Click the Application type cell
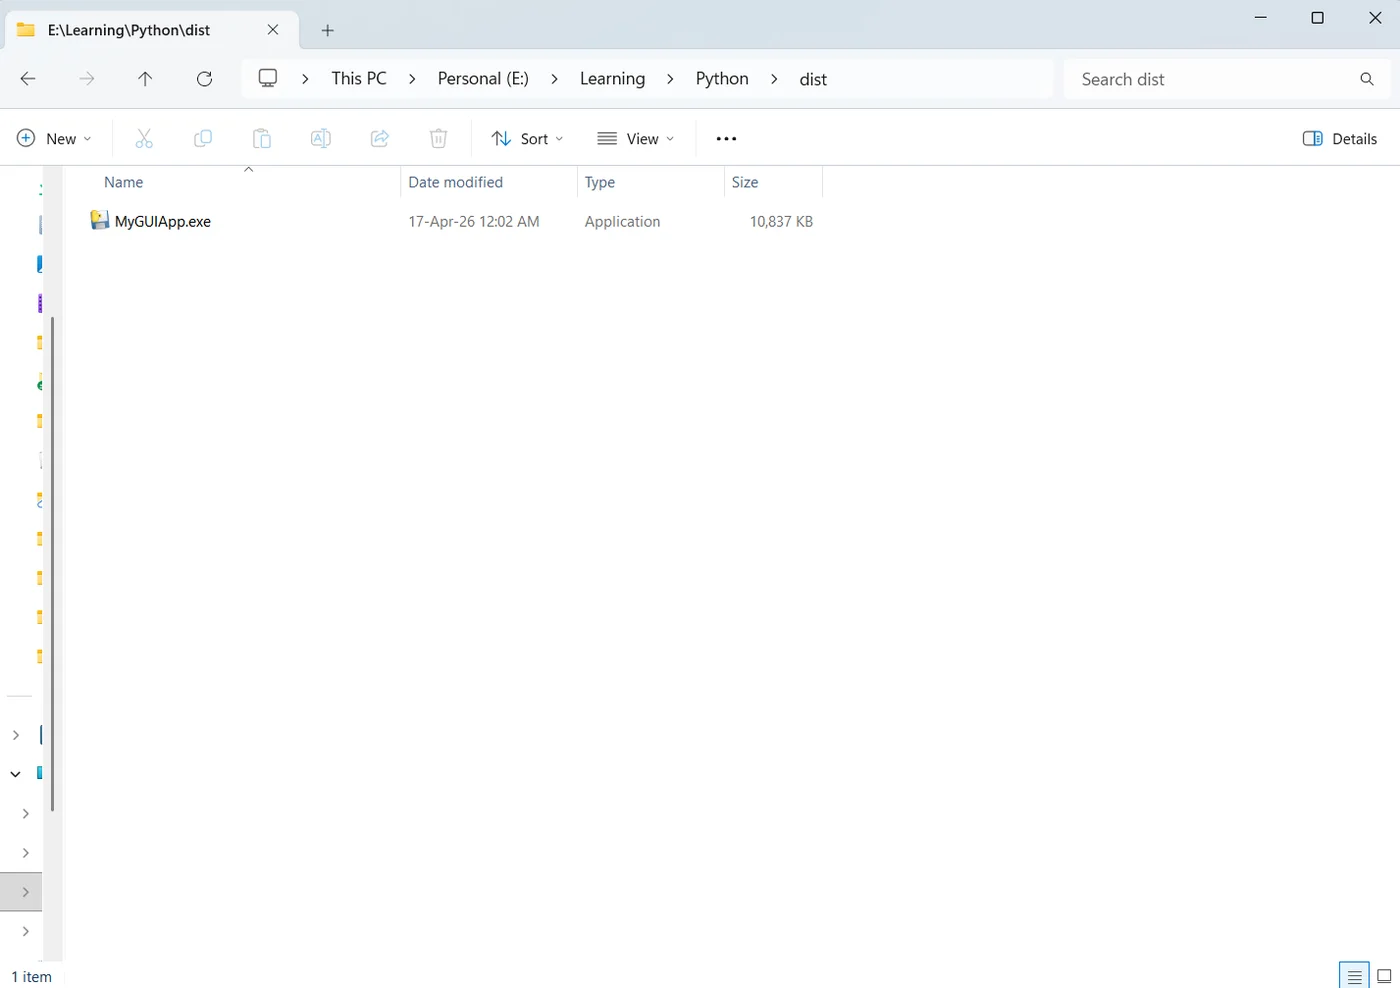Image resolution: width=1400 pixels, height=988 pixels. (x=622, y=222)
